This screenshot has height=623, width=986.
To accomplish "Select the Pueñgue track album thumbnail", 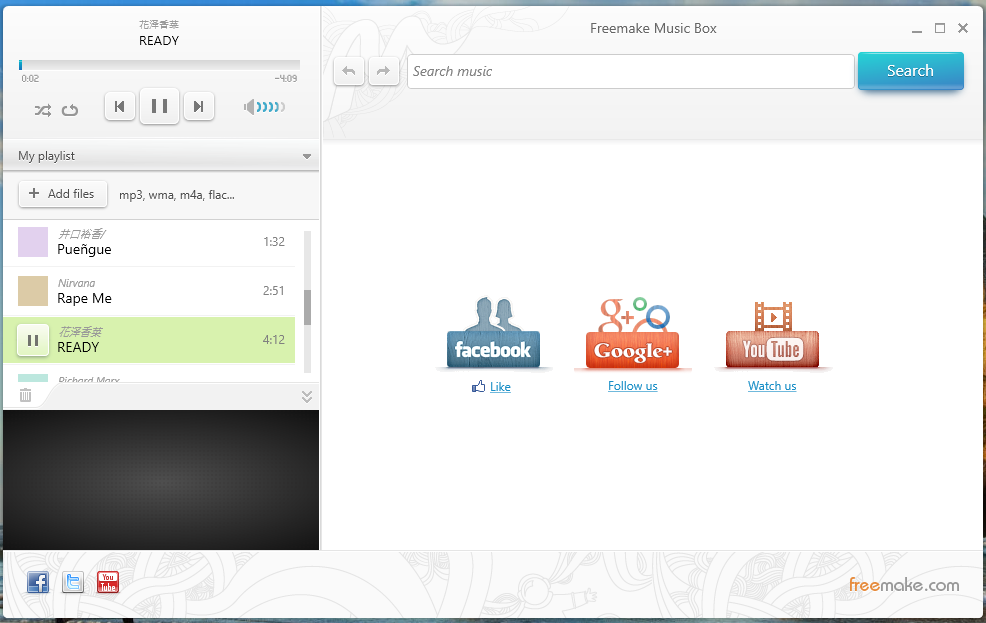I will click(33, 242).
